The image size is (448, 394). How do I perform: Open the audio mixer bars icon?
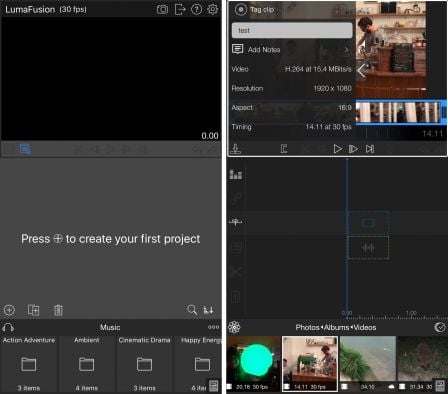point(236,174)
